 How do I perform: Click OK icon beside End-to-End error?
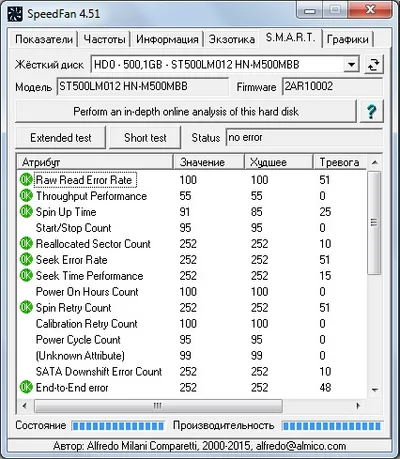(x=26, y=387)
